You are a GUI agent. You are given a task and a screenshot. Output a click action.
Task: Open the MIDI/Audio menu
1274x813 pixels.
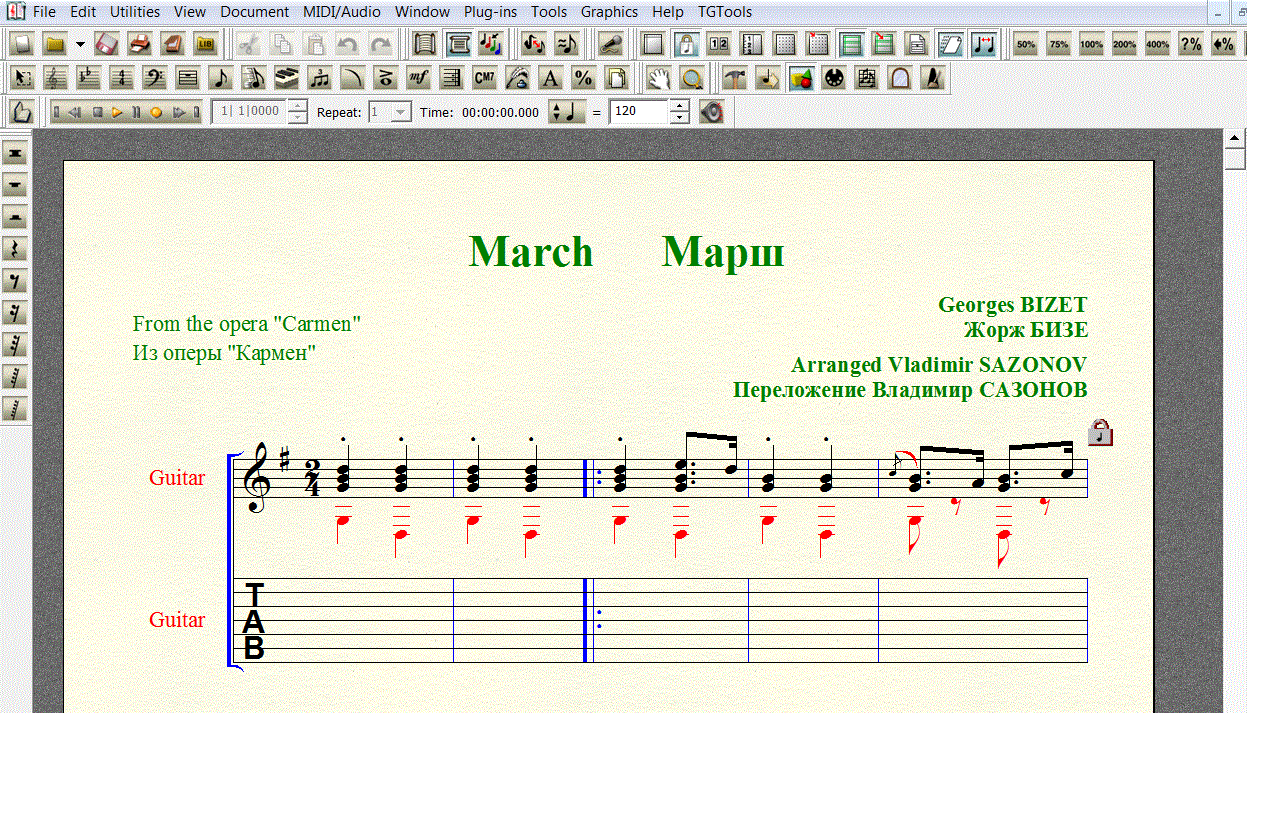coord(343,12)
